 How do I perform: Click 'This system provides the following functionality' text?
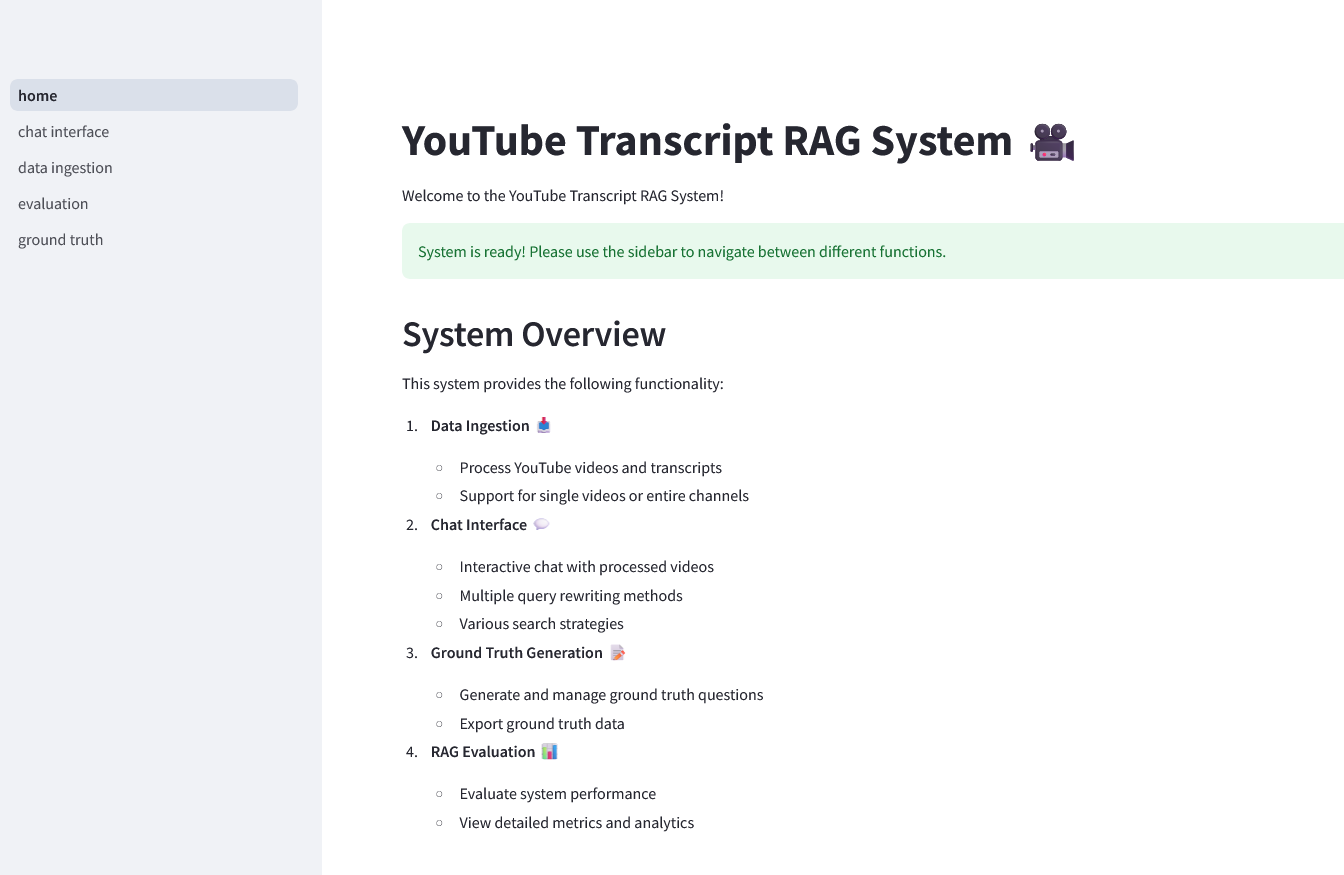click(x=563, y=383)
